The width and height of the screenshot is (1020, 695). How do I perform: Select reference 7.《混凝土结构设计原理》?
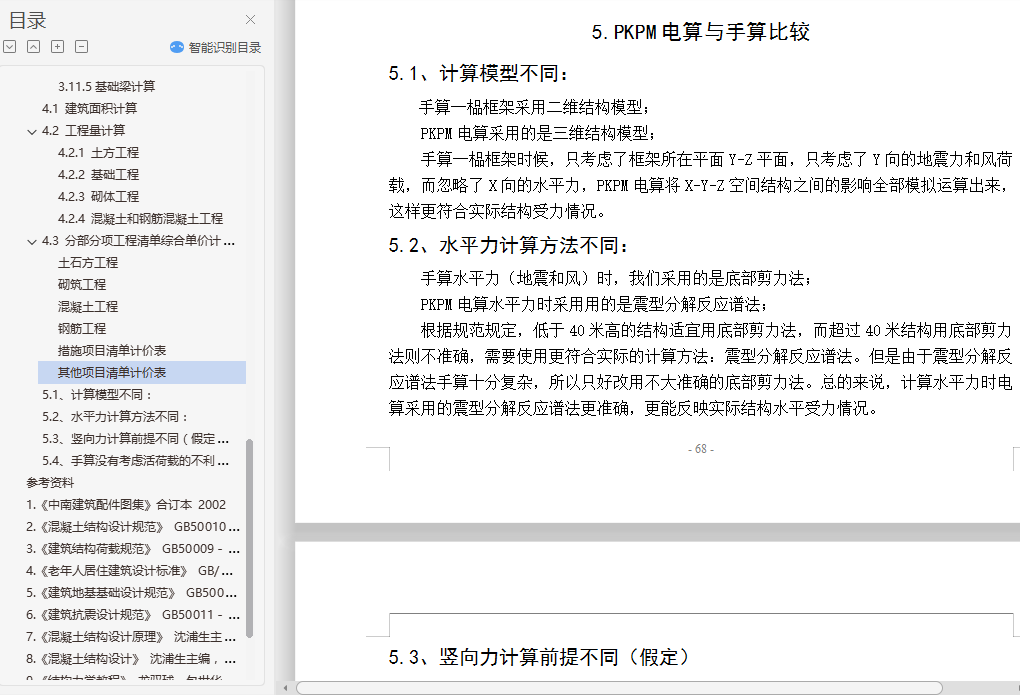(131, 637)
